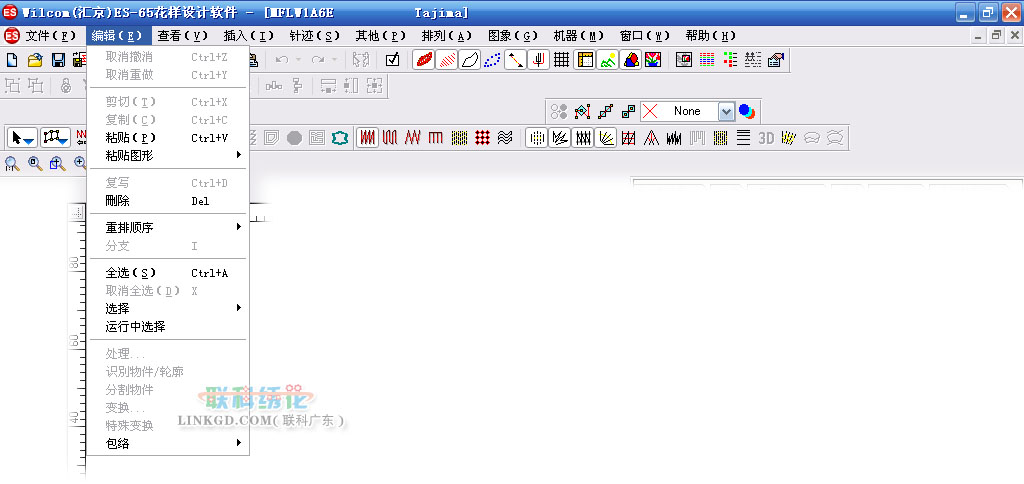Image resolution: width=1024 pixels, height=484 pixels.
Task: Toggle the blue dotted outline display button
Action: pyautogui.click(x=491, y=60)
